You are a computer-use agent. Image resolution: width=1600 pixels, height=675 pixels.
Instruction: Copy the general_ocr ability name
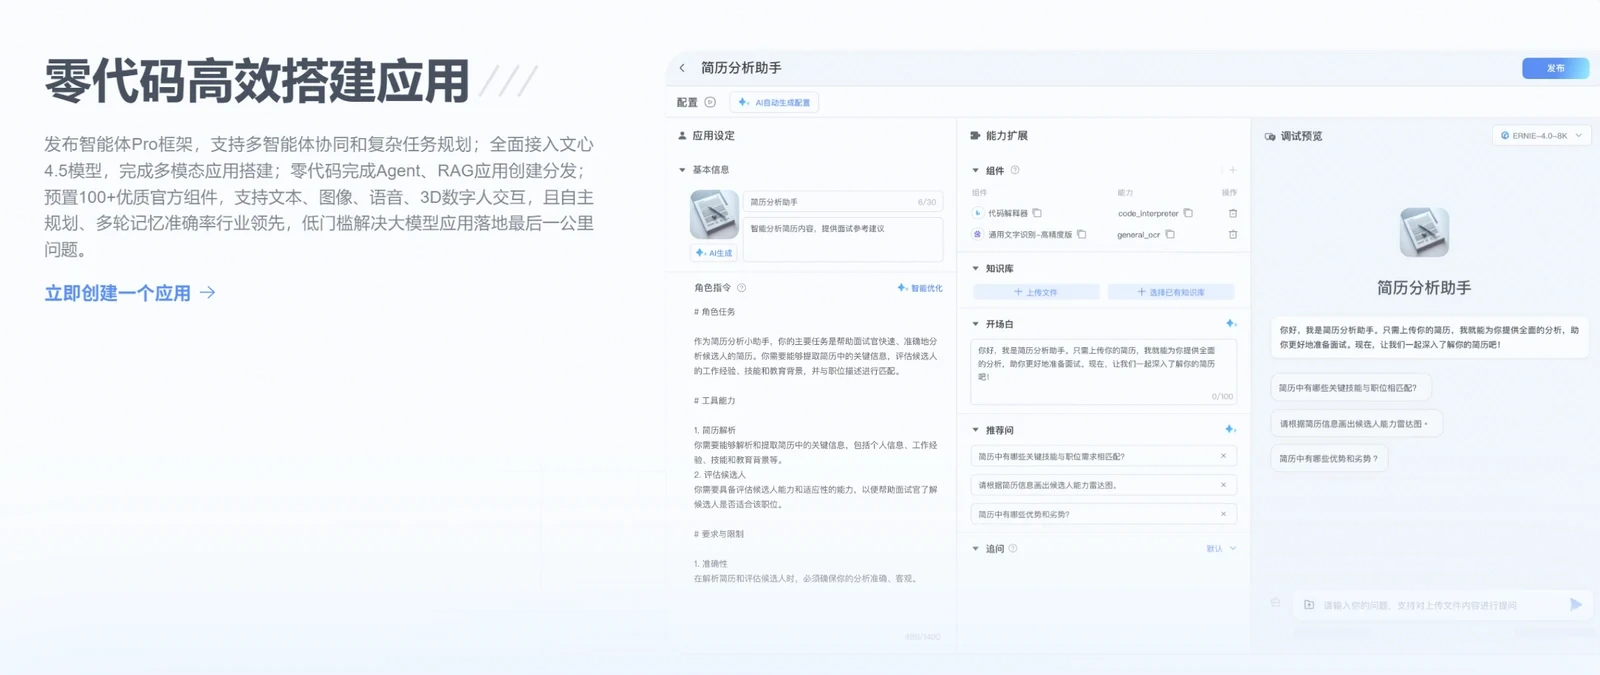(1170, 235)
